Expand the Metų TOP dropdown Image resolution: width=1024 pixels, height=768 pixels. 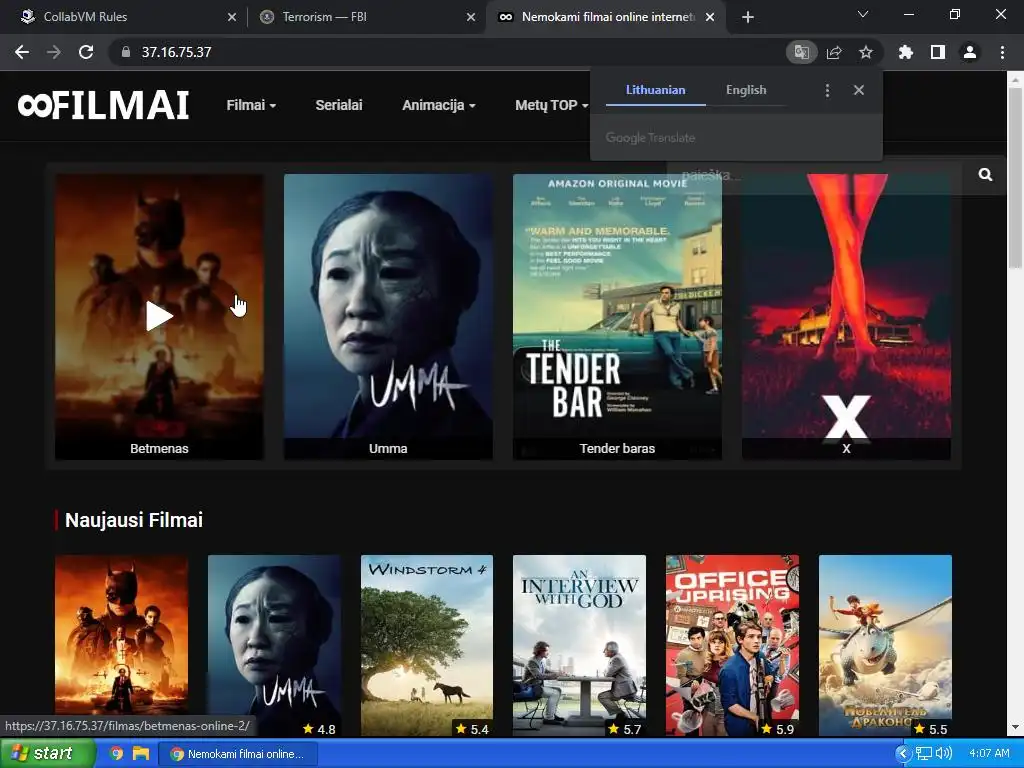[551, 105]
